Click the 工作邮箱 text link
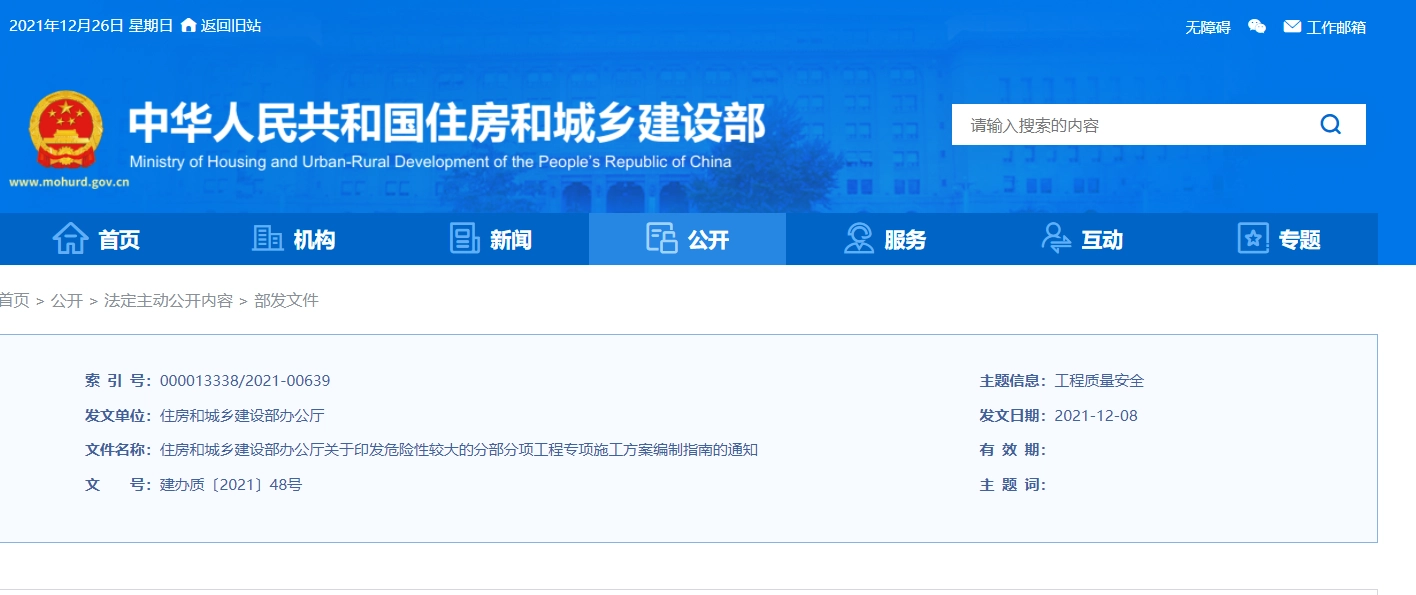Image resolution: width=1416 pixels, height=595 pixels. [1337, 25]
